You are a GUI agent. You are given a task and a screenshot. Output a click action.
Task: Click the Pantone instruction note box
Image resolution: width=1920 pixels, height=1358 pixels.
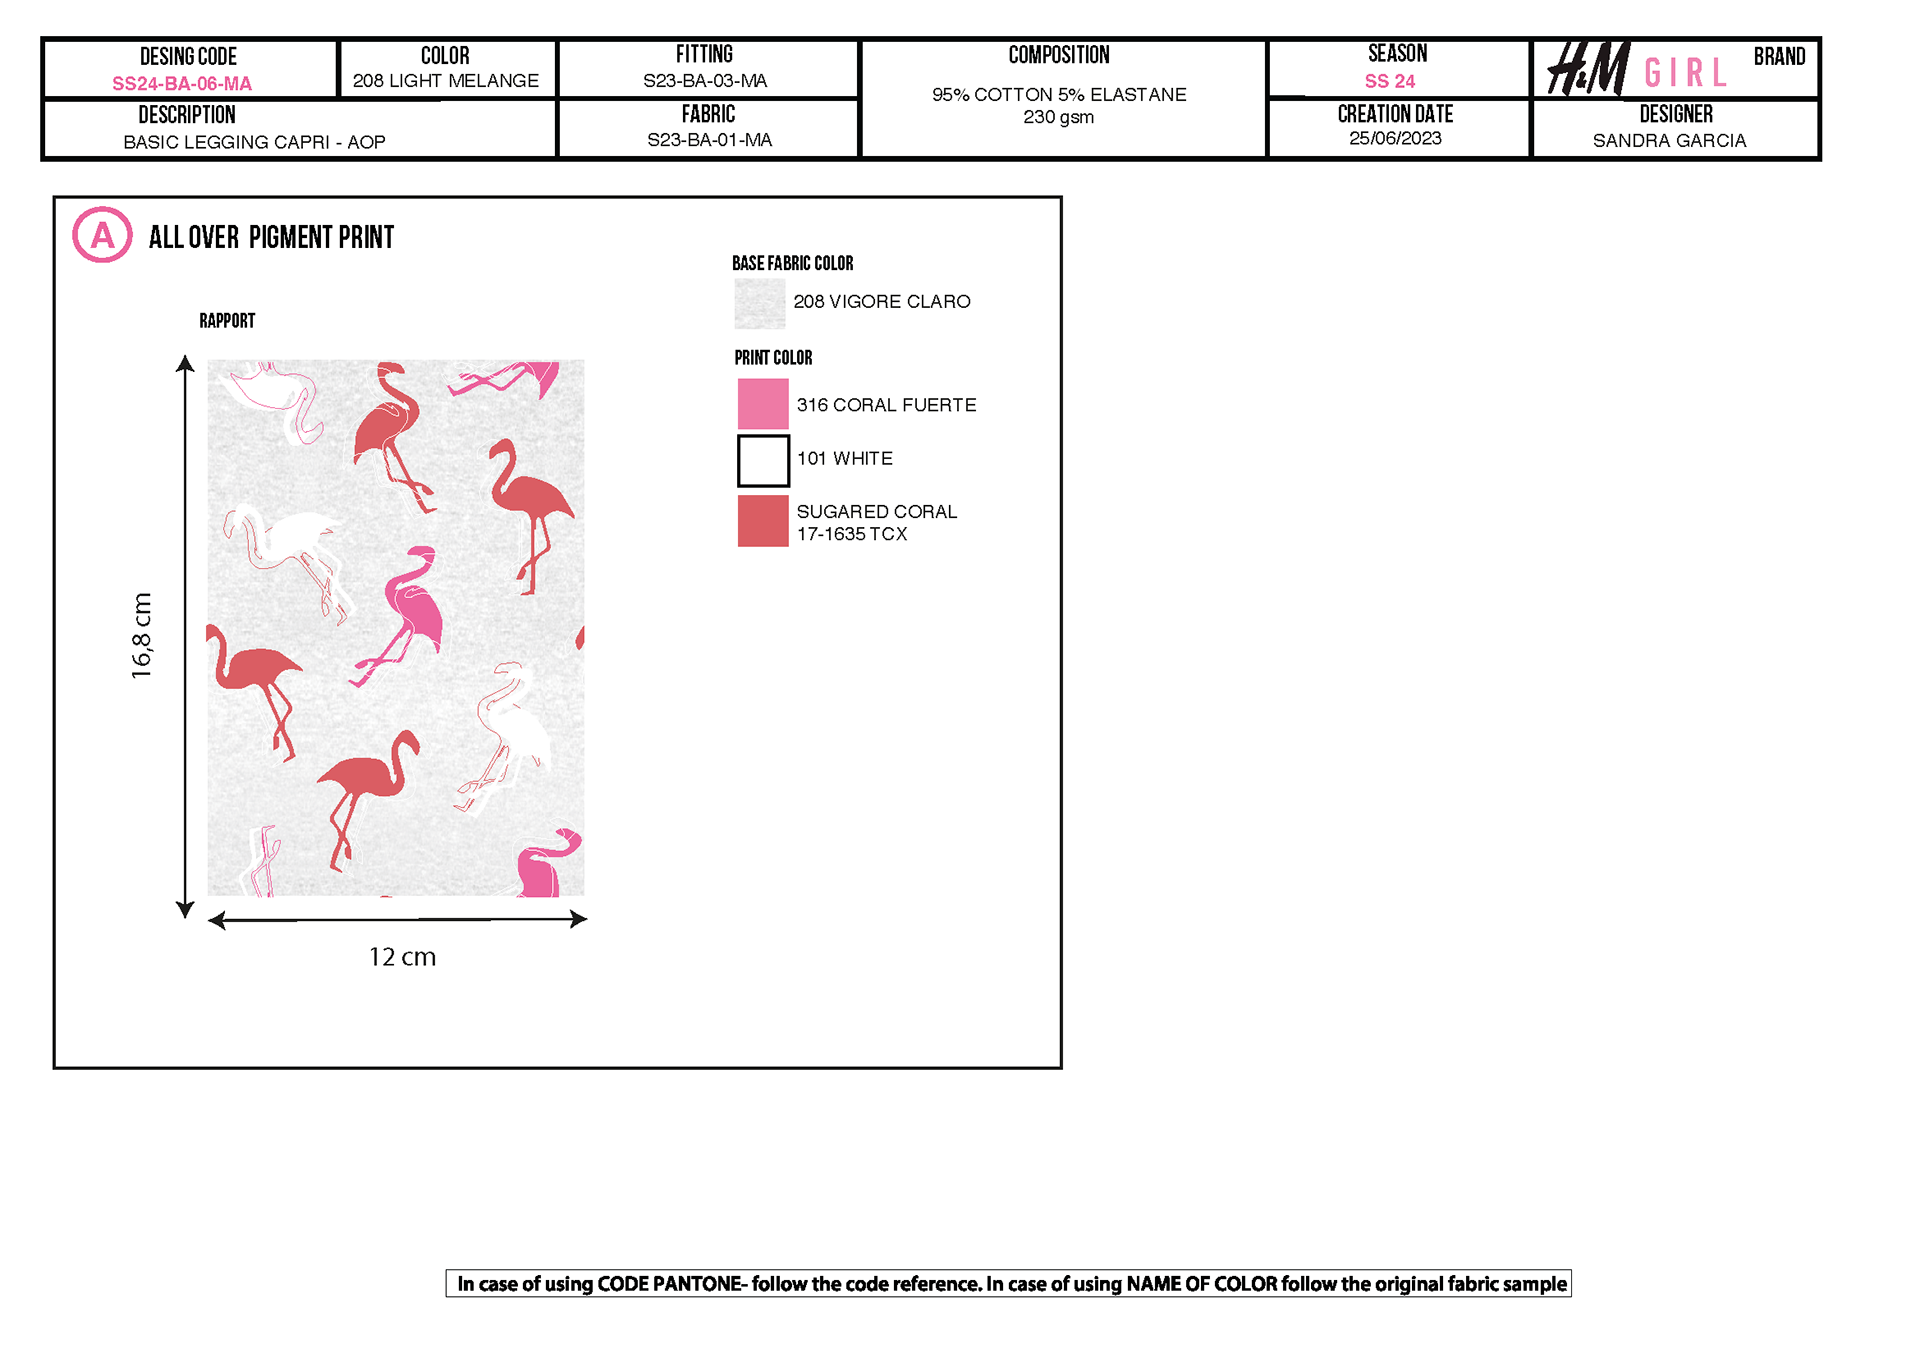point(1008,1283)
